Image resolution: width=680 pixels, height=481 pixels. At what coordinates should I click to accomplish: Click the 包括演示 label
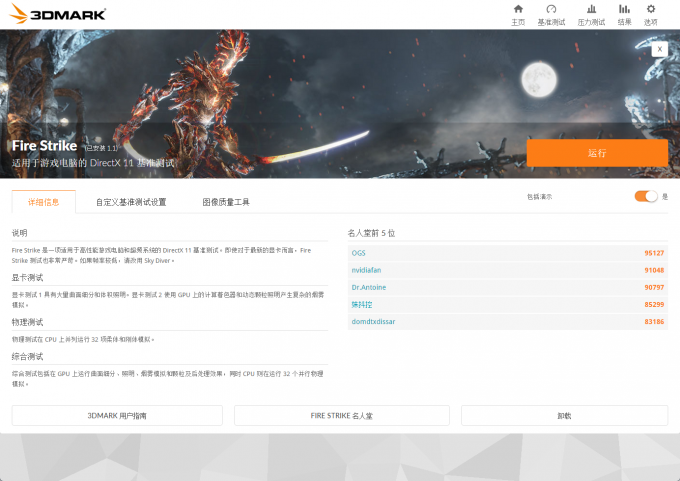(x=539, y=196)
